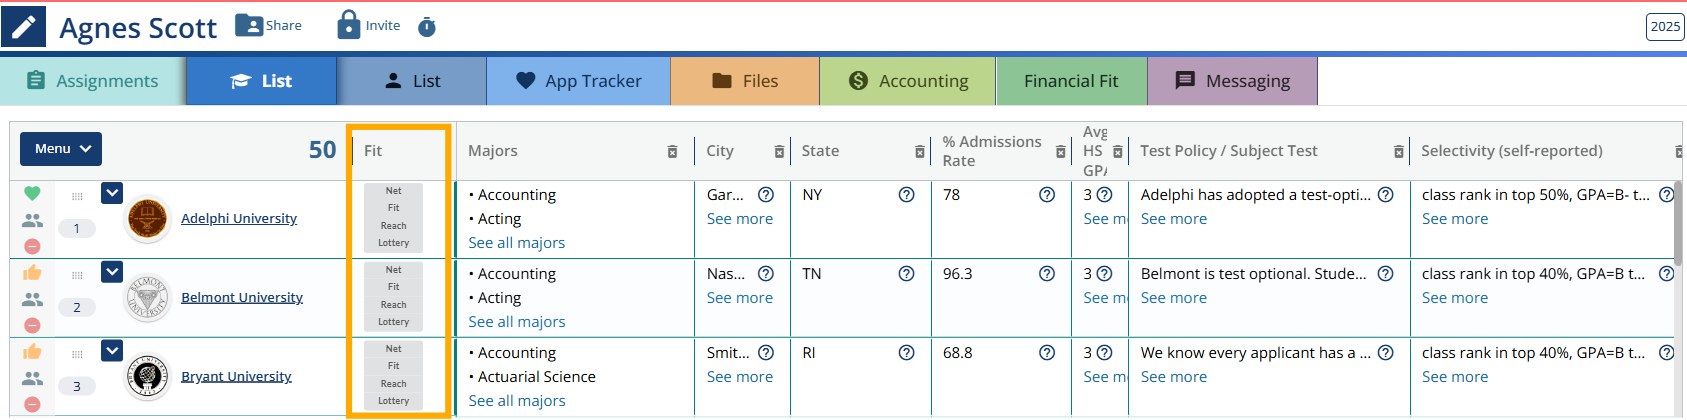Remove the State column with trash icon
1687x420 pixels.
pyautogui.click(x=920, y=152)
